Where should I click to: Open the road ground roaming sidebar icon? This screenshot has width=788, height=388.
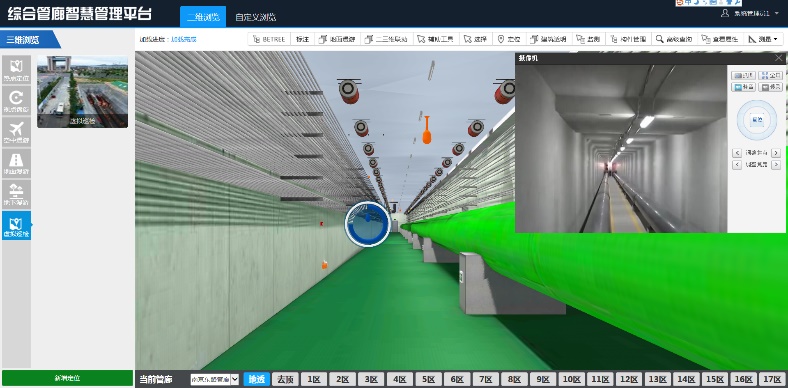(x=17, y=163)
